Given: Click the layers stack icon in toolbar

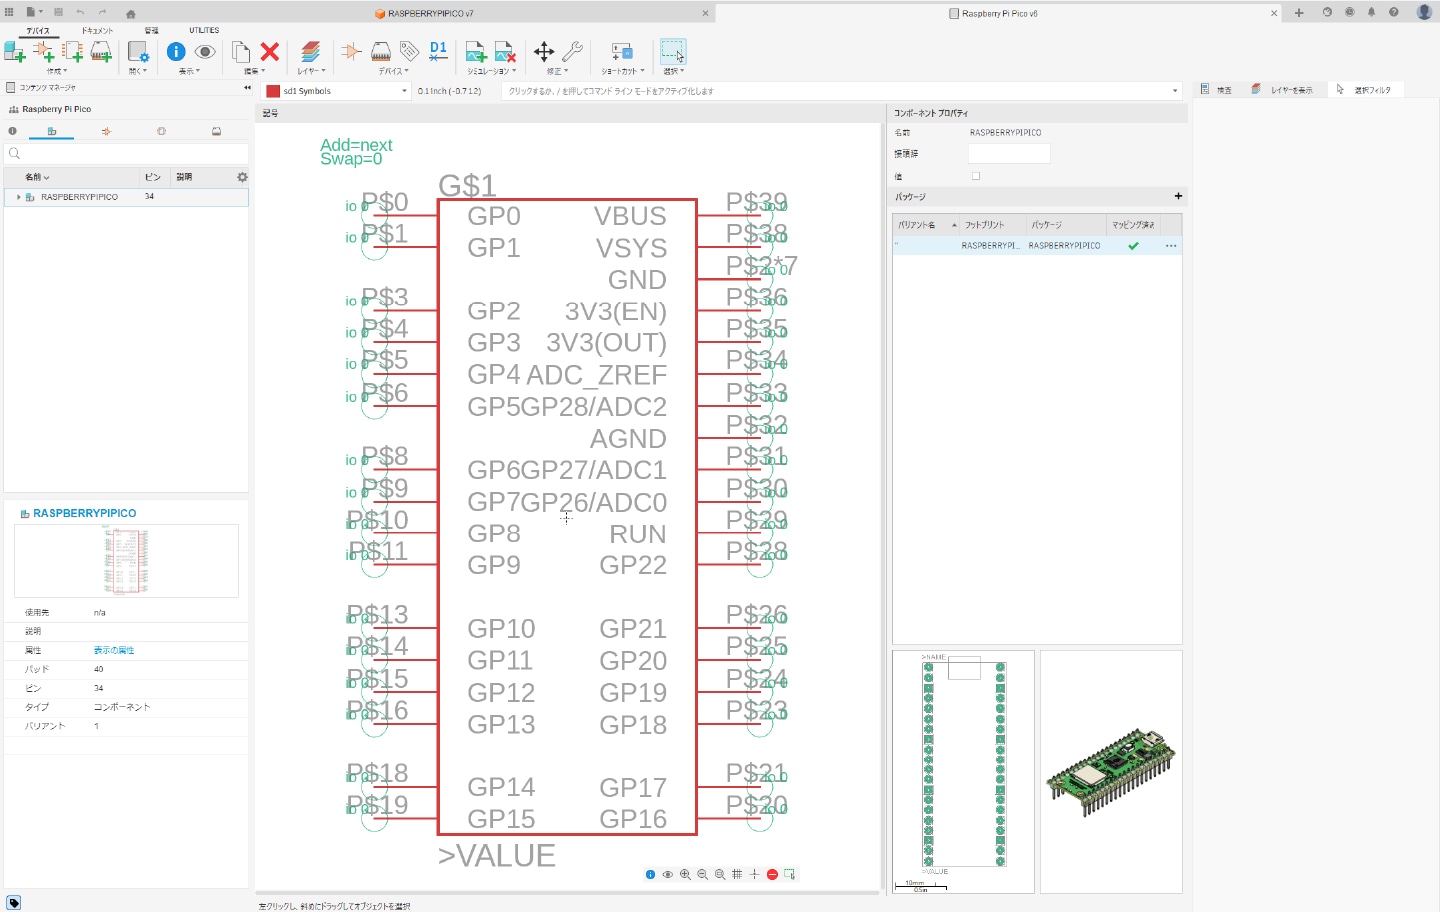Looking at the screenshot, I should point(310,52).
